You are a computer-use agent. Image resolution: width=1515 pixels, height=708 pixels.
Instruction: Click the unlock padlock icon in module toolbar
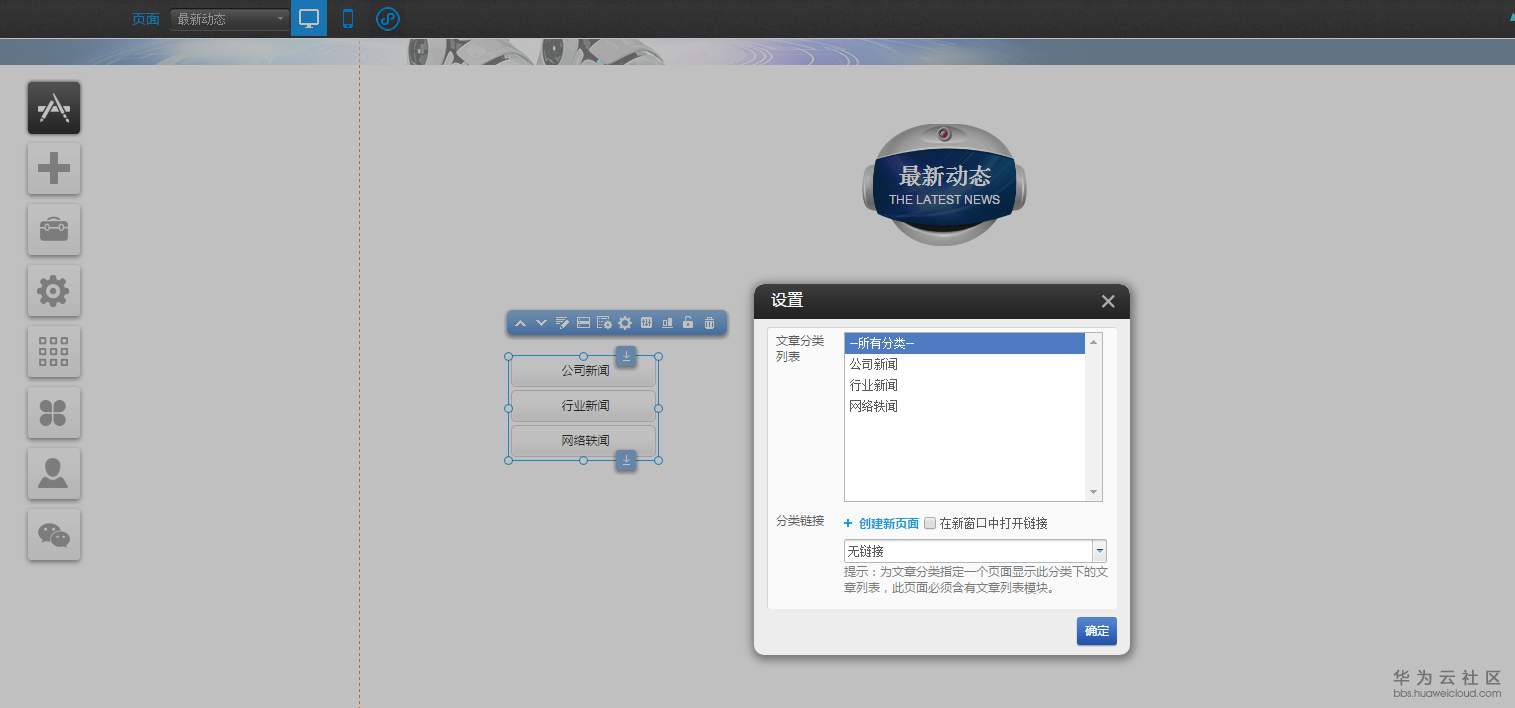pos(688,323)
